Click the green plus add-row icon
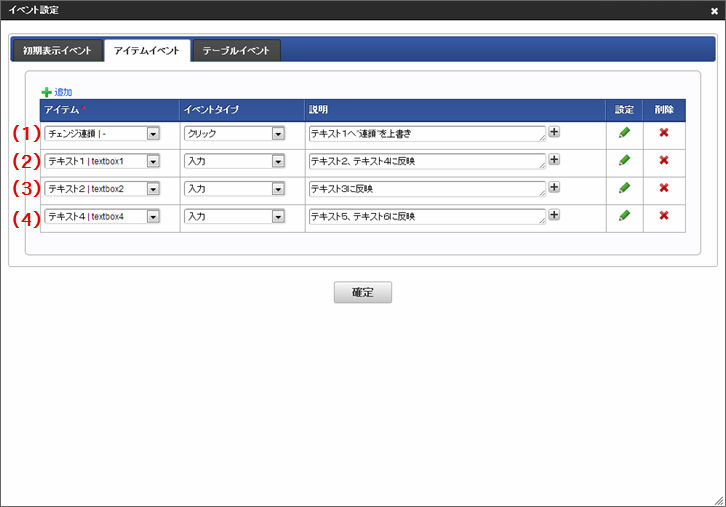This screenshot has width=726, height=507. coord(46,91)
